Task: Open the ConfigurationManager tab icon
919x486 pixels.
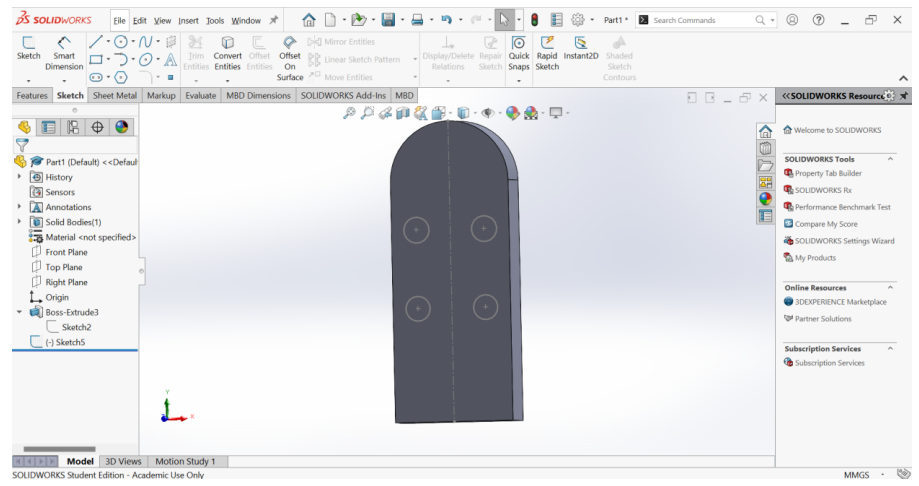Action: coord(73,127)
